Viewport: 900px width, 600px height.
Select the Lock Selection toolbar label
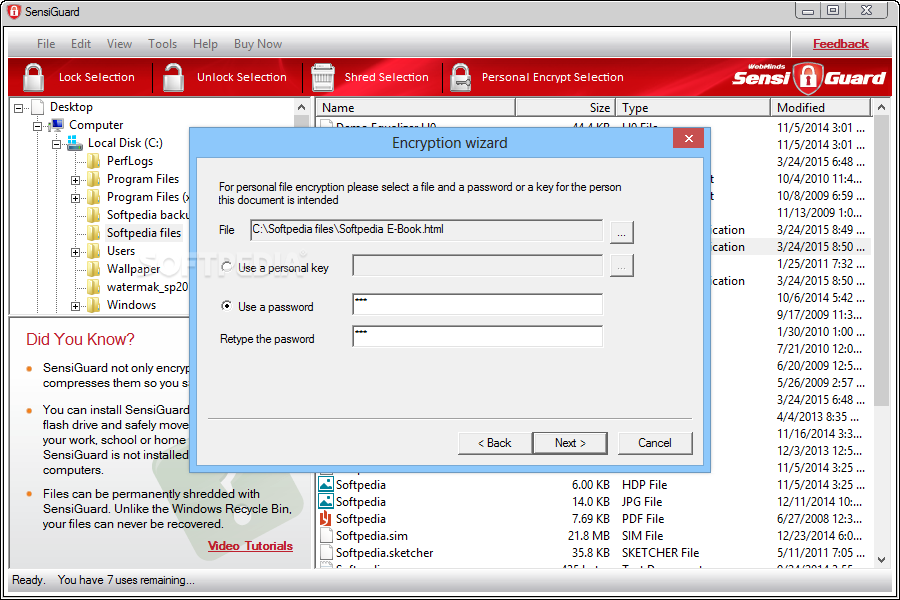(x=96, y=77)
